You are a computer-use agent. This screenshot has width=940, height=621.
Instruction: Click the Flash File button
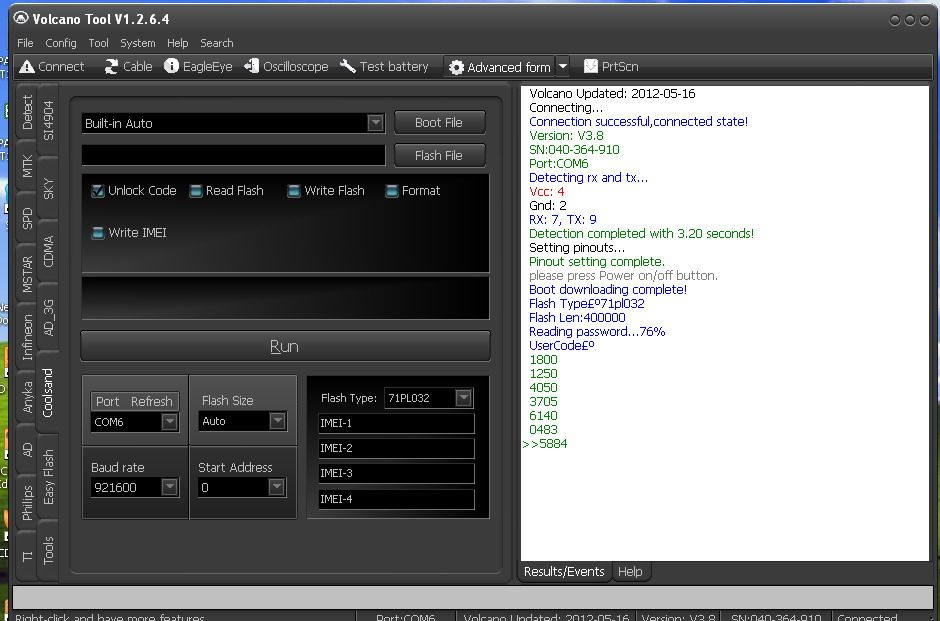[x=439, y=155]
